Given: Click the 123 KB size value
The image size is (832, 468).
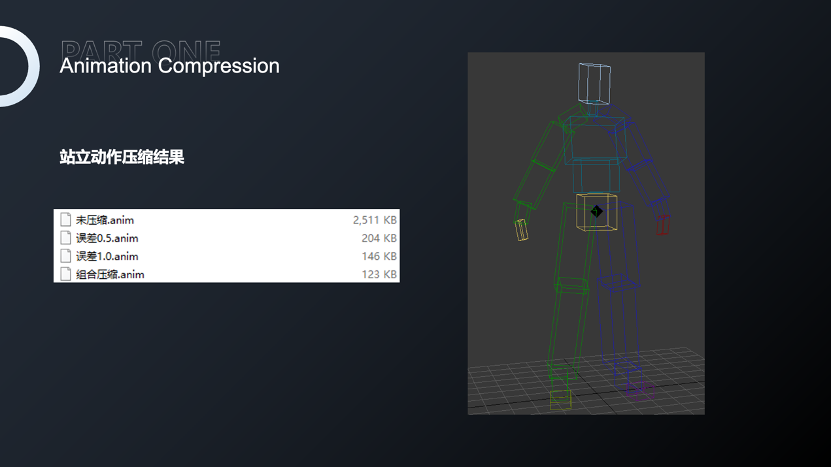Looking at the screenshot, I should 379,274.
